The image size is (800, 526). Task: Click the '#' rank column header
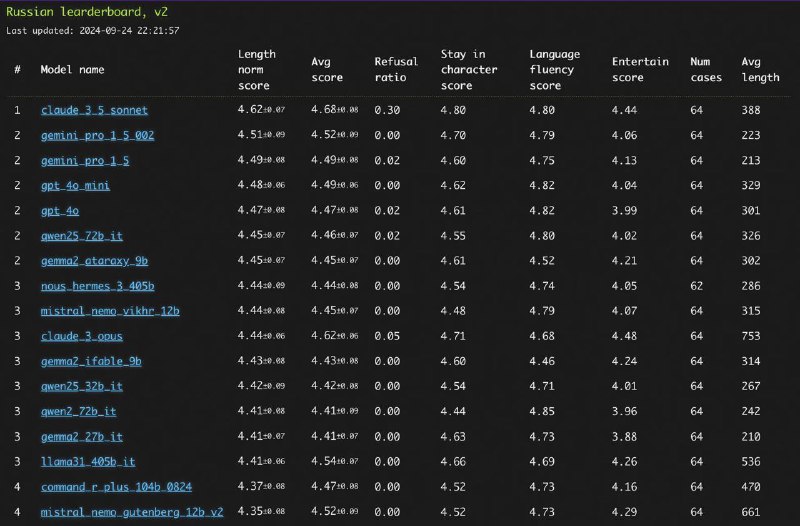[x=17, y=69]
